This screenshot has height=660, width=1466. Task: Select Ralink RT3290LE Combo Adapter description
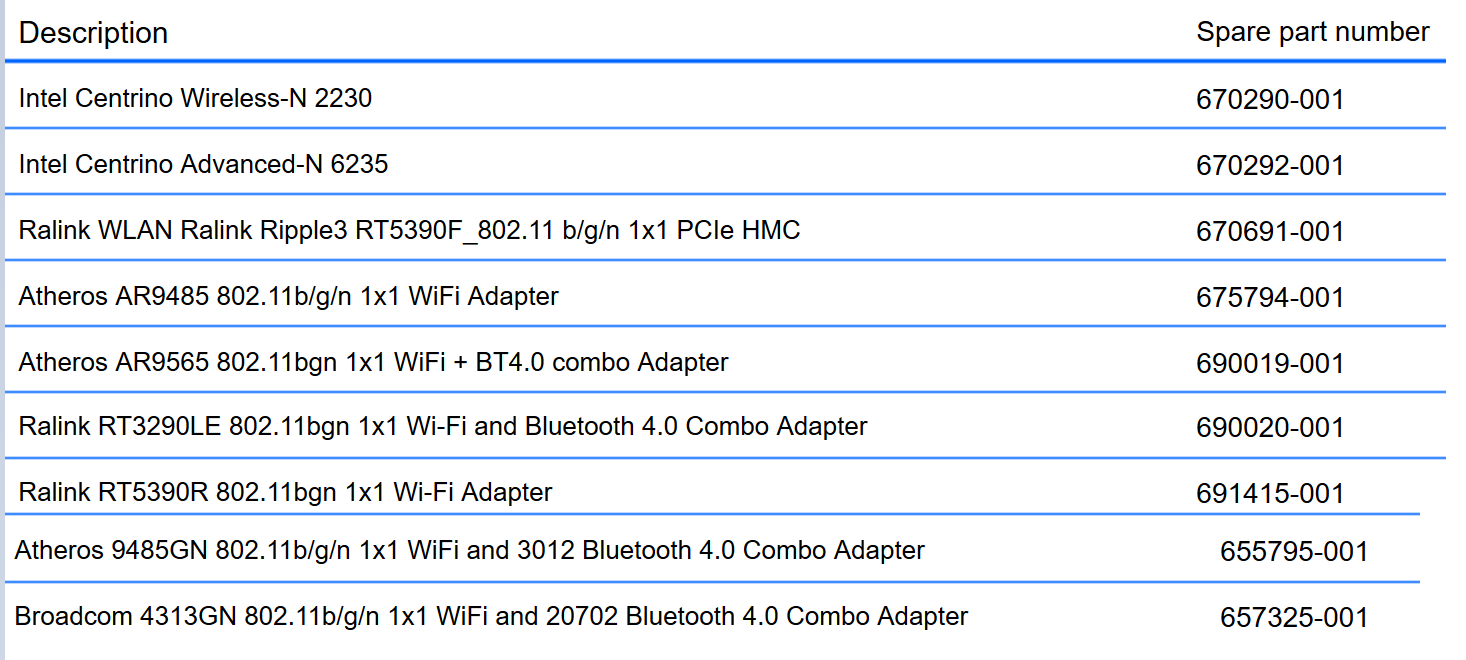(x=443, y=426)
